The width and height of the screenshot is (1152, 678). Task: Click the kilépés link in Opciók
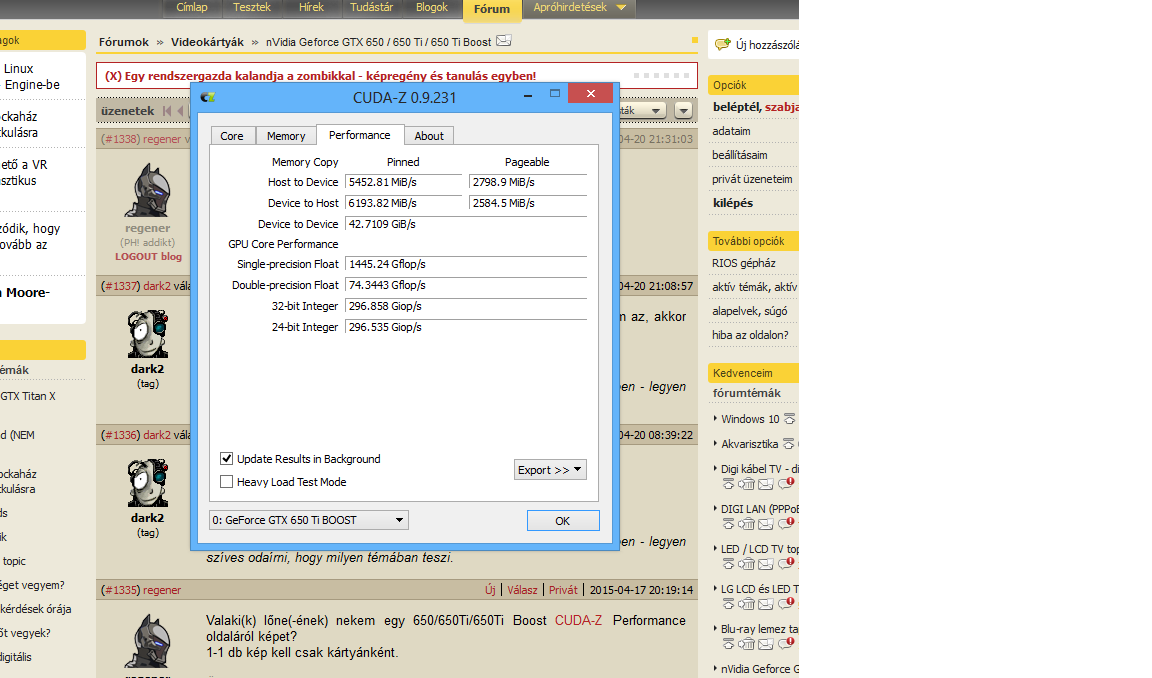click(x=732, y=203)
